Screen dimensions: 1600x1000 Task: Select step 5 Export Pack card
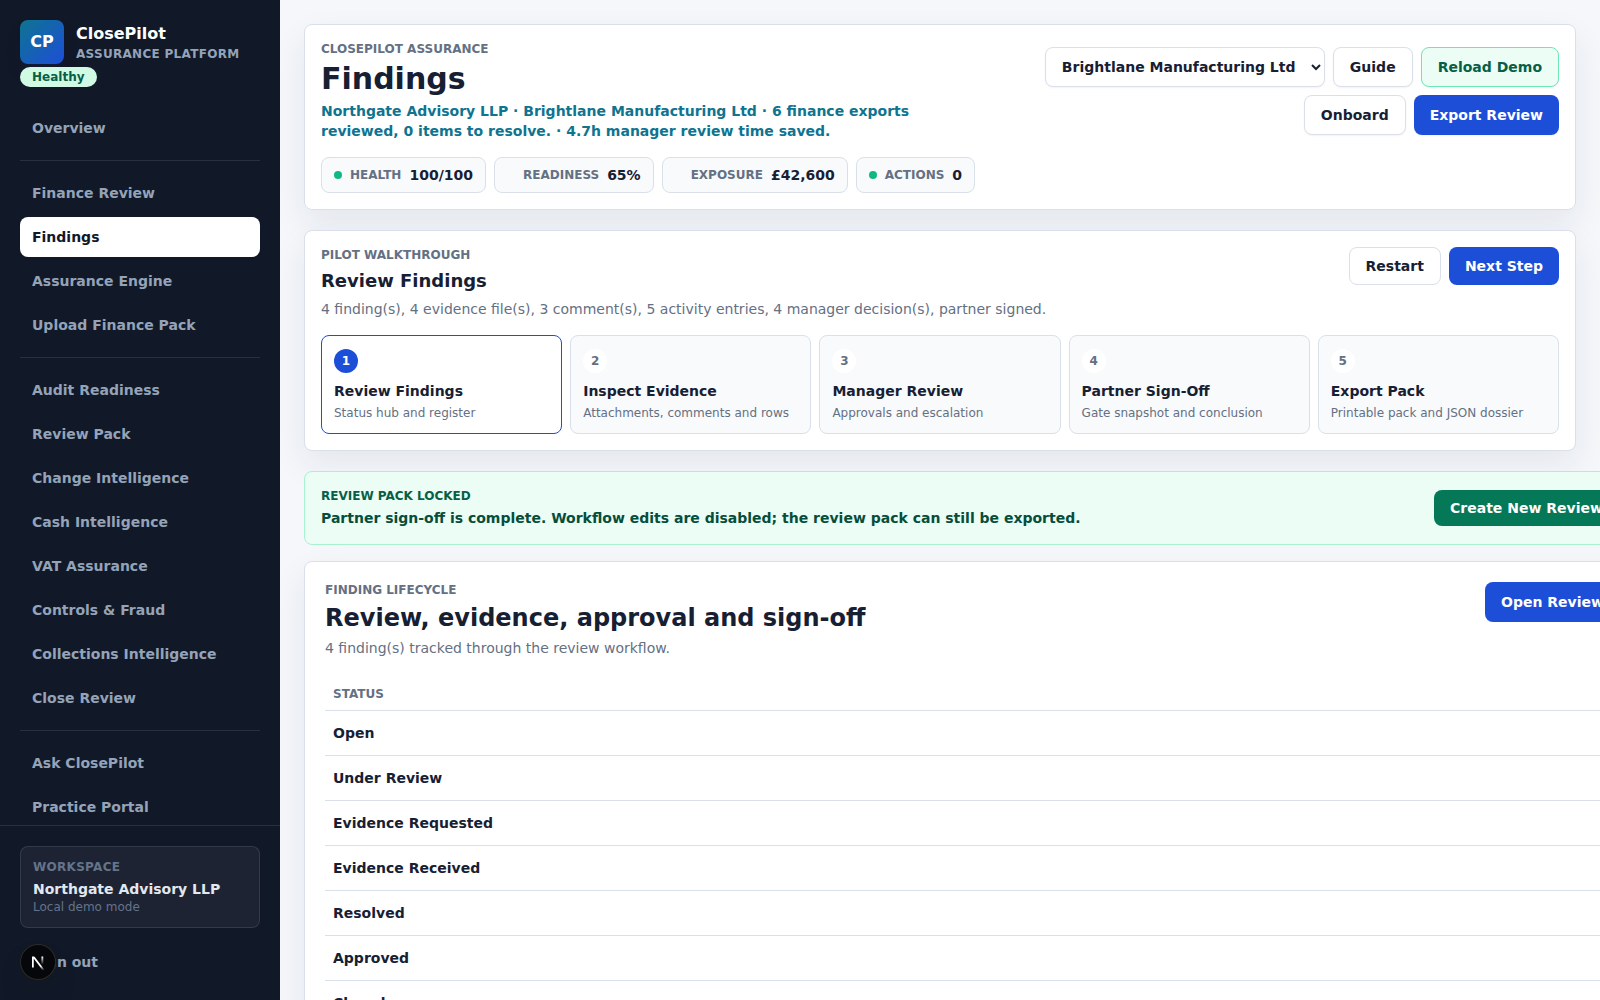click(1438, 384)
